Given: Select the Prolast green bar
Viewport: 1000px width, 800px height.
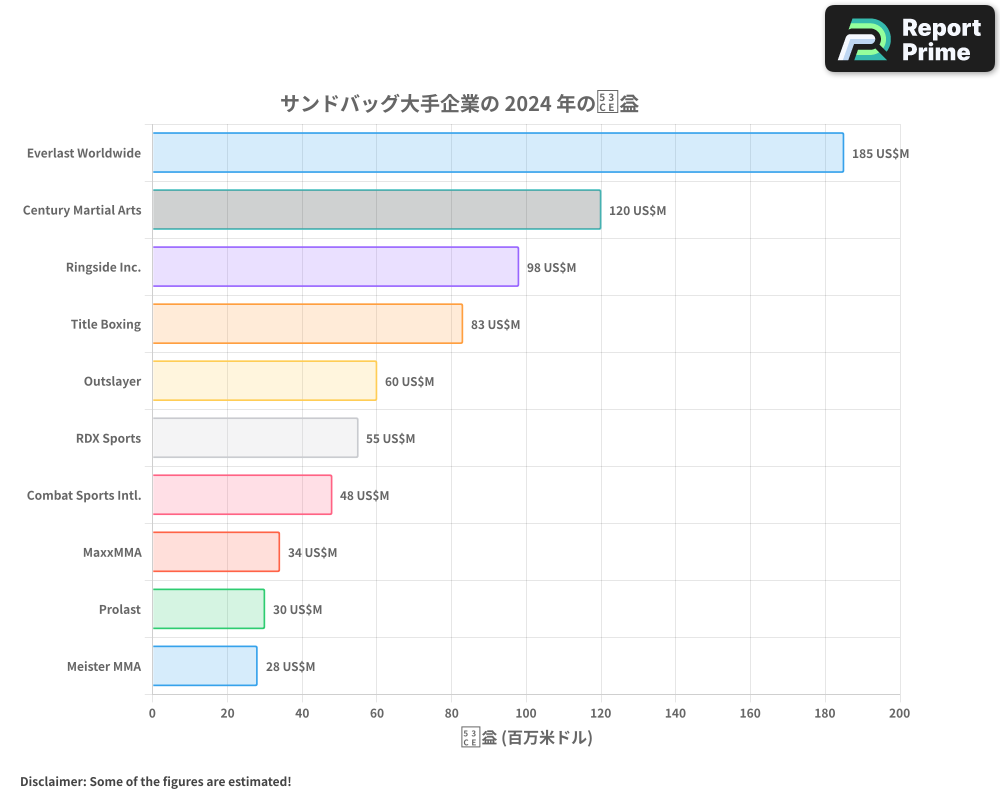Looking at the screenshot, I should (207, 609).
